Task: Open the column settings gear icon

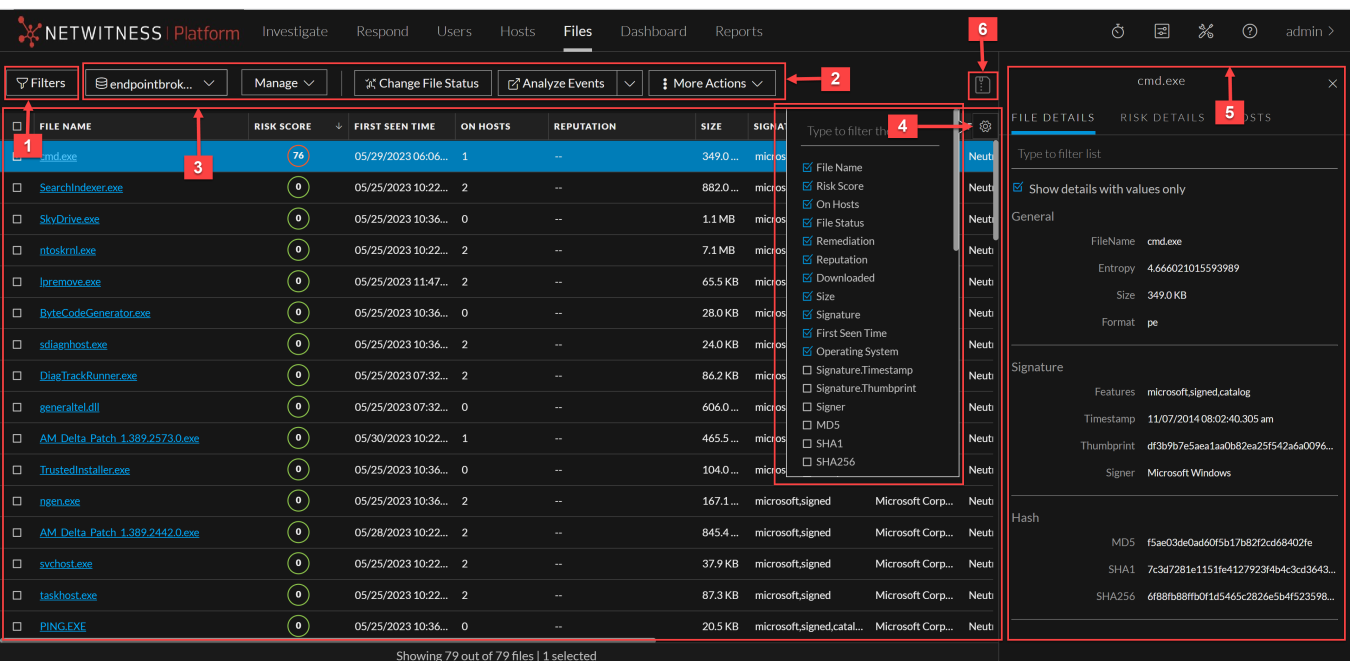Action: pos(985,127)
